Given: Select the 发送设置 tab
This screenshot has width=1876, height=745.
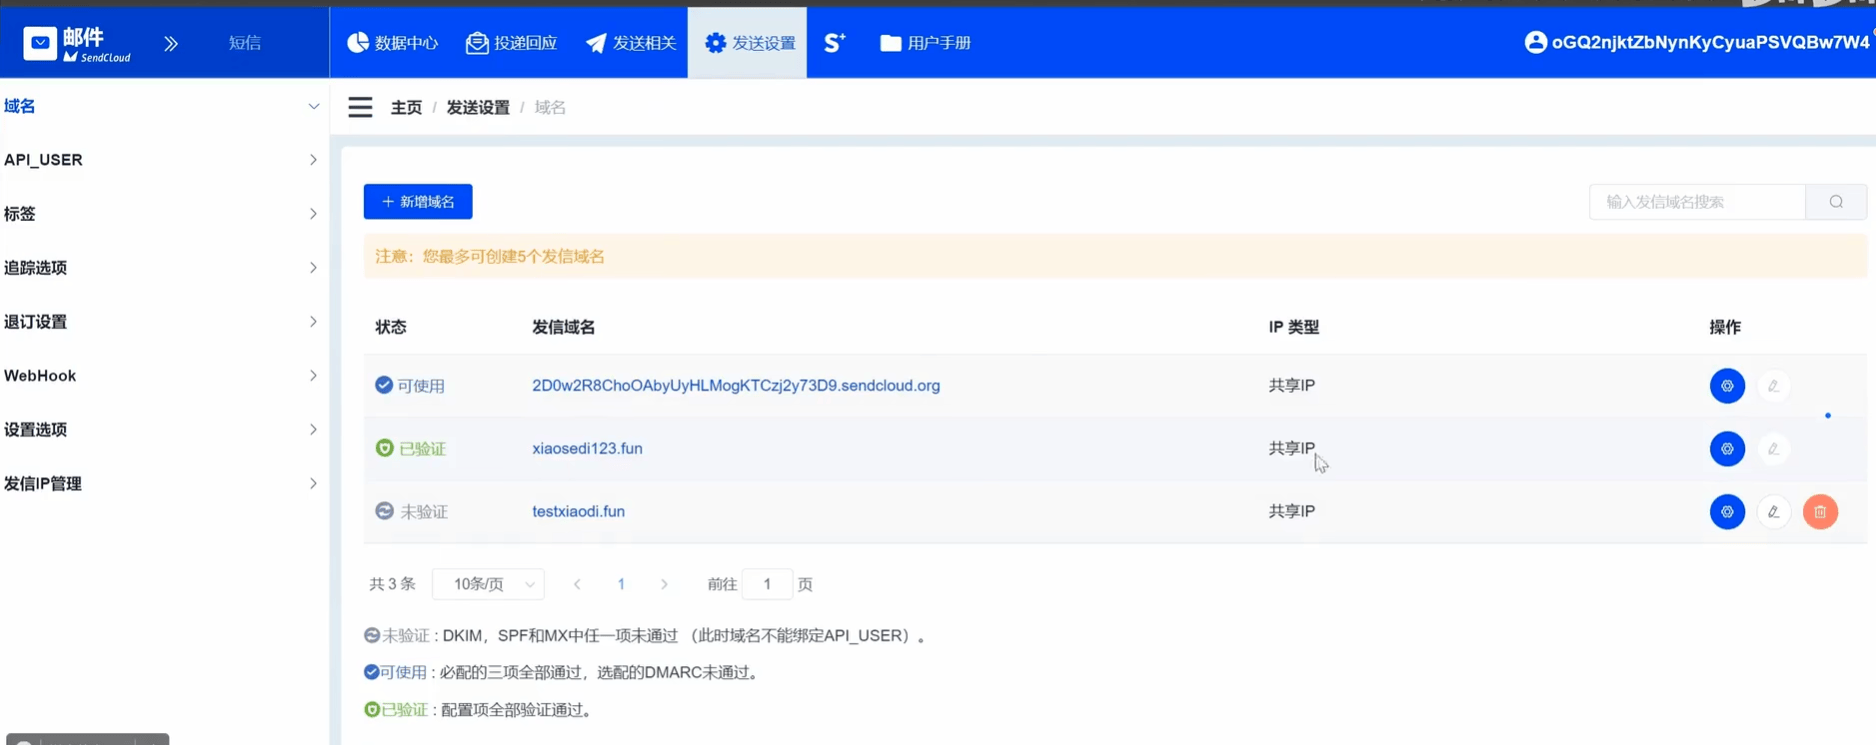Looking at the screenshot, I should [x=749, y=43].
